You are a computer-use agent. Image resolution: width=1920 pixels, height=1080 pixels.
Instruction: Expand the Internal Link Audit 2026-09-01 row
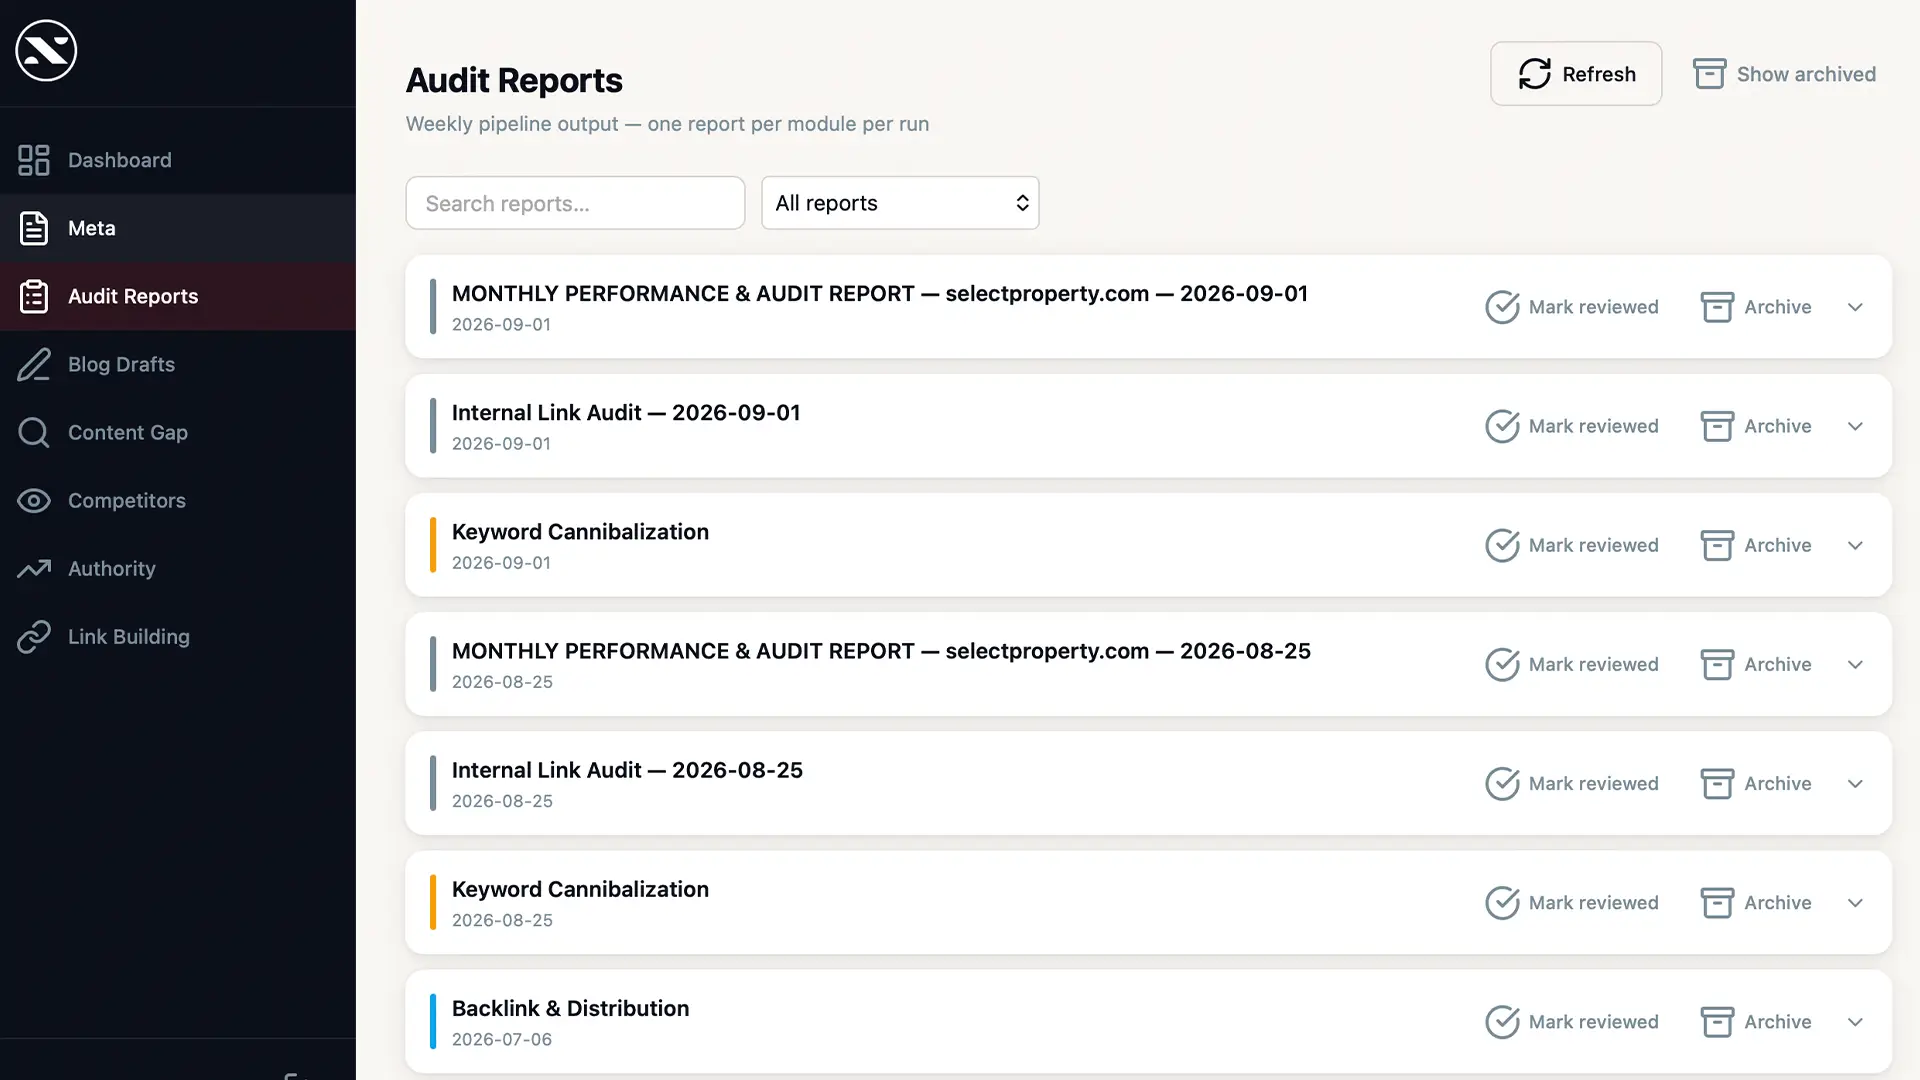pos(1855,426)
